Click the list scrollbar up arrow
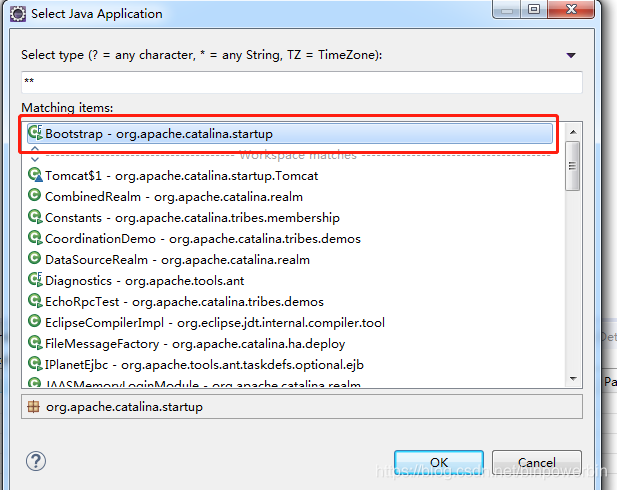Screen dimensions: 617x490 pyautogui.click(x=573, y=132)
